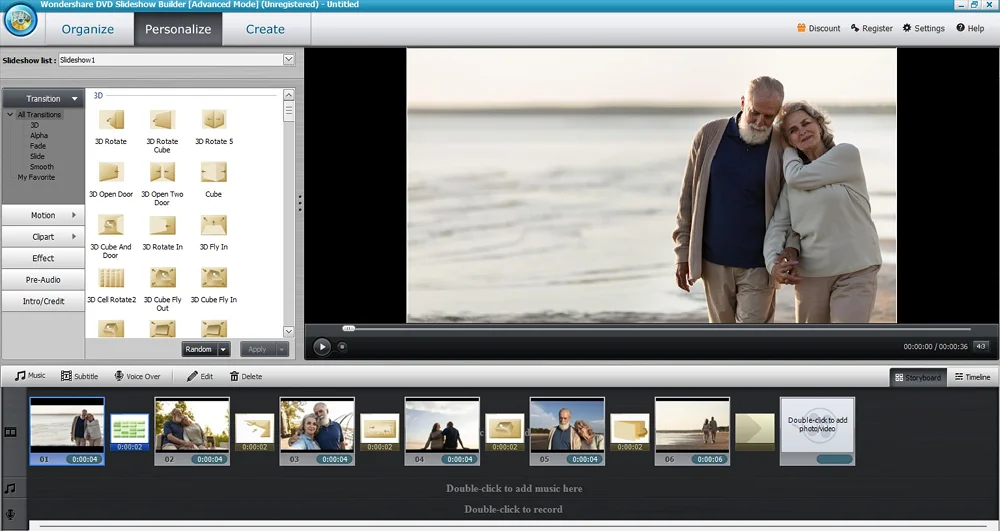1000x531 pixels.
Task: Choose the 3D Open Door transition
Action: [x=111, y=173]
